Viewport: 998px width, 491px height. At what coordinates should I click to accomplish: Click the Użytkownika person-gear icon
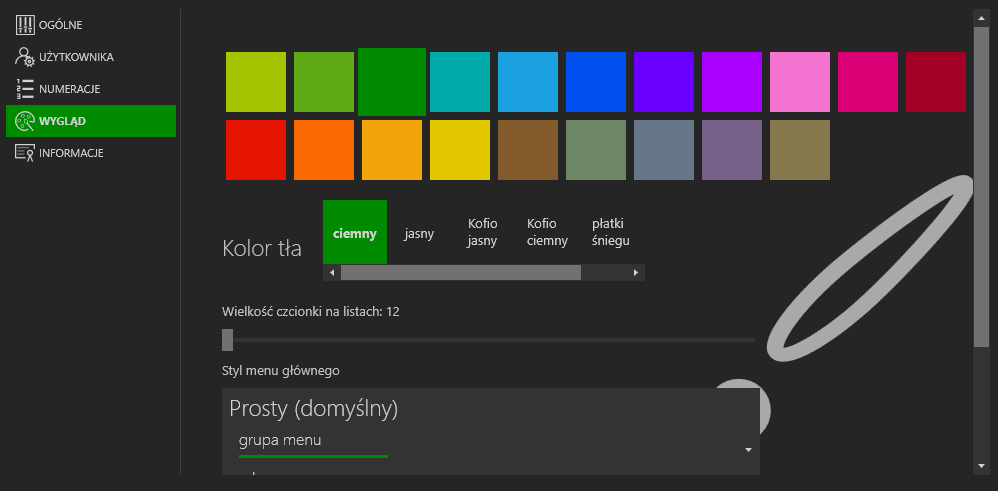pos(25,57)
